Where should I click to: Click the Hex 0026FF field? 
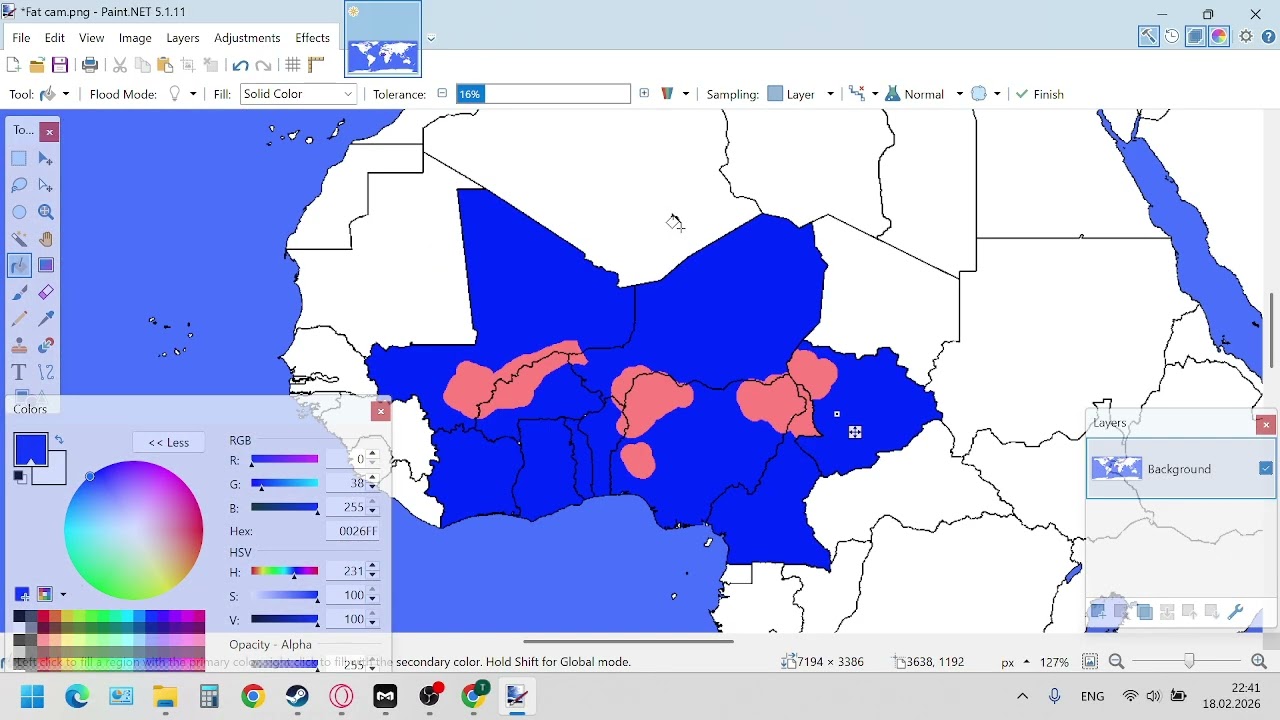[x=352, y=531]
